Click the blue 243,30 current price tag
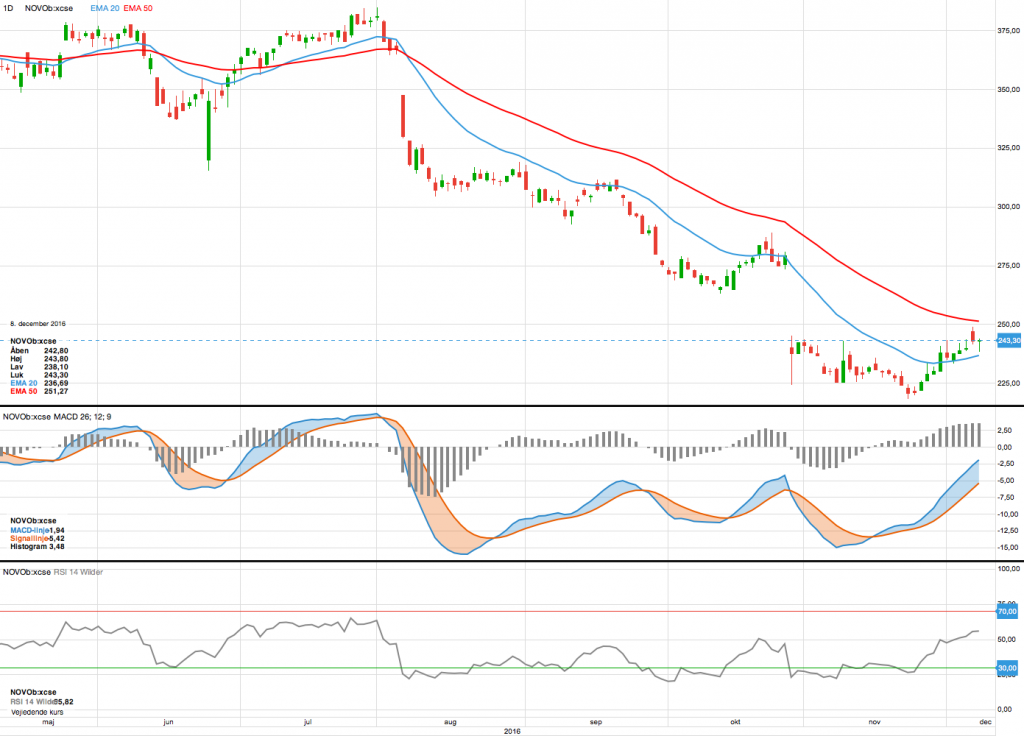Image resolution: width=1024 pixels, height=736 pixels. [x=1009, y=340]
